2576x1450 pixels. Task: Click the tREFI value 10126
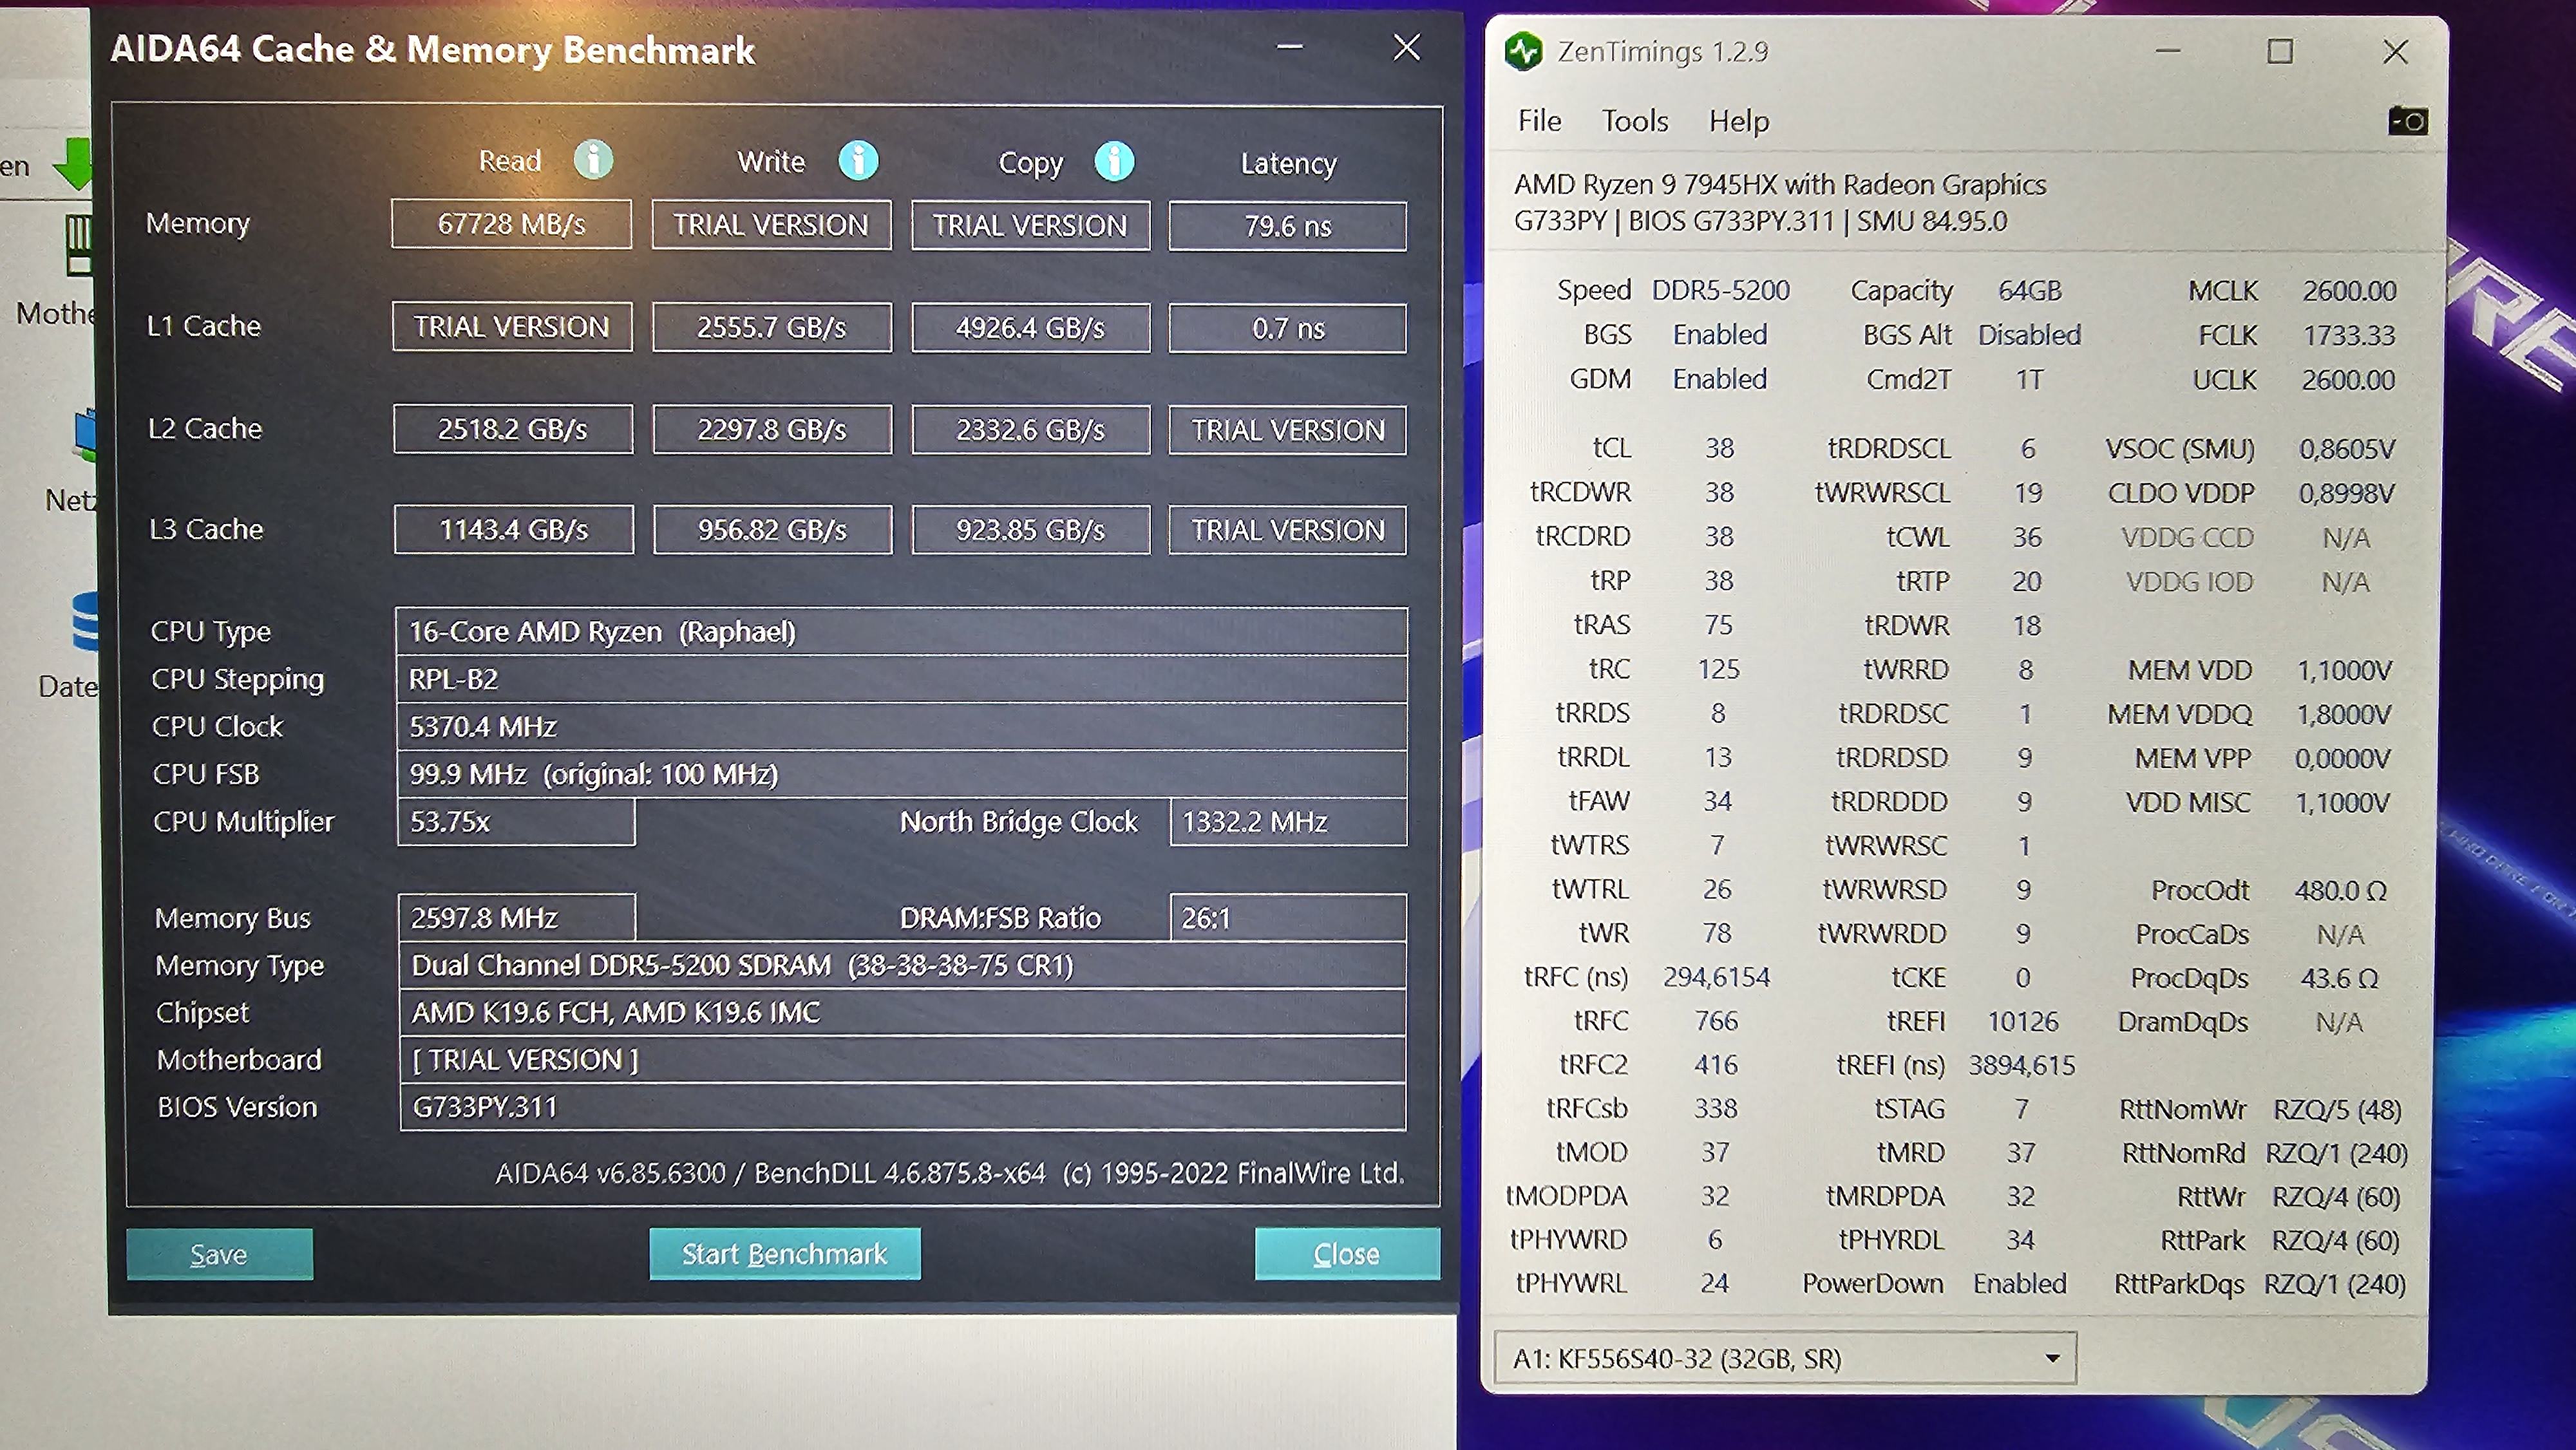pyautogui.click(x=2022, y=1021)
